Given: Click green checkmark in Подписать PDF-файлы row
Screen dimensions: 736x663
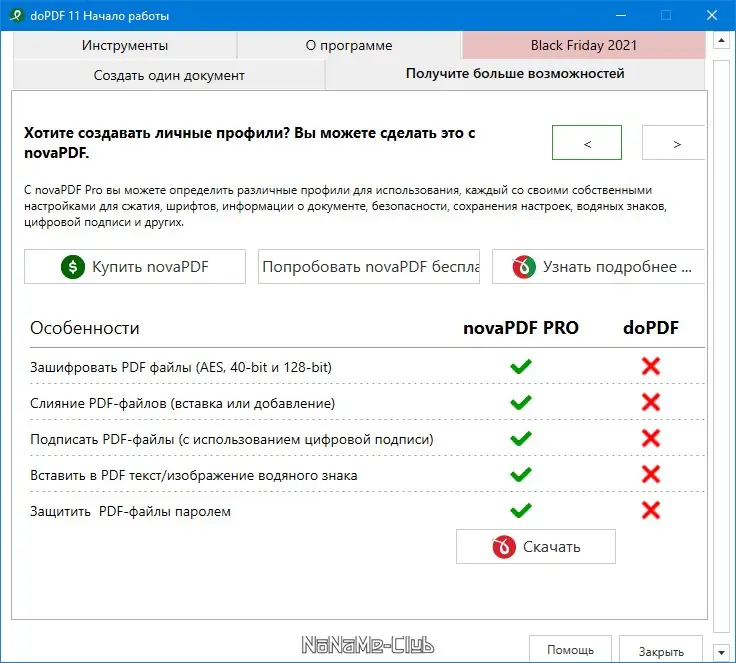Looking at the screenshot, I should pyautogui.click(x=521, y=439).
